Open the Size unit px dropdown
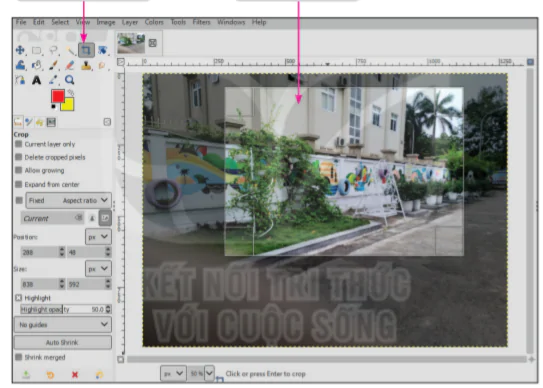 [98, 269]
